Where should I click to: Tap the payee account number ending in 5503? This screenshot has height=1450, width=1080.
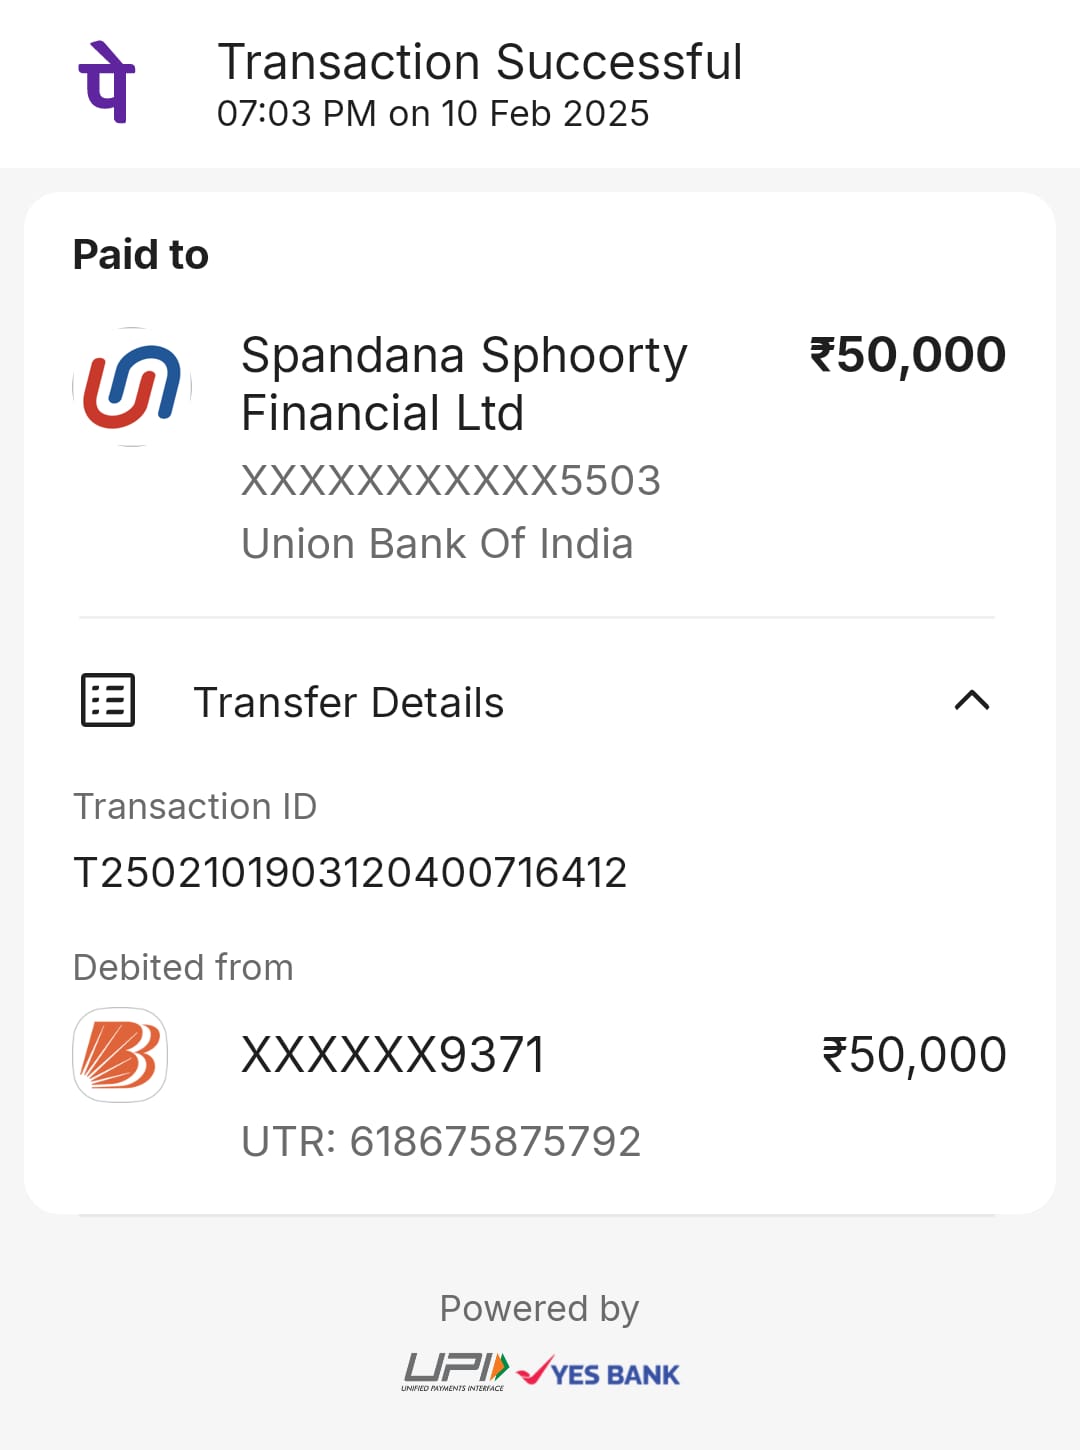coord(451,481)
